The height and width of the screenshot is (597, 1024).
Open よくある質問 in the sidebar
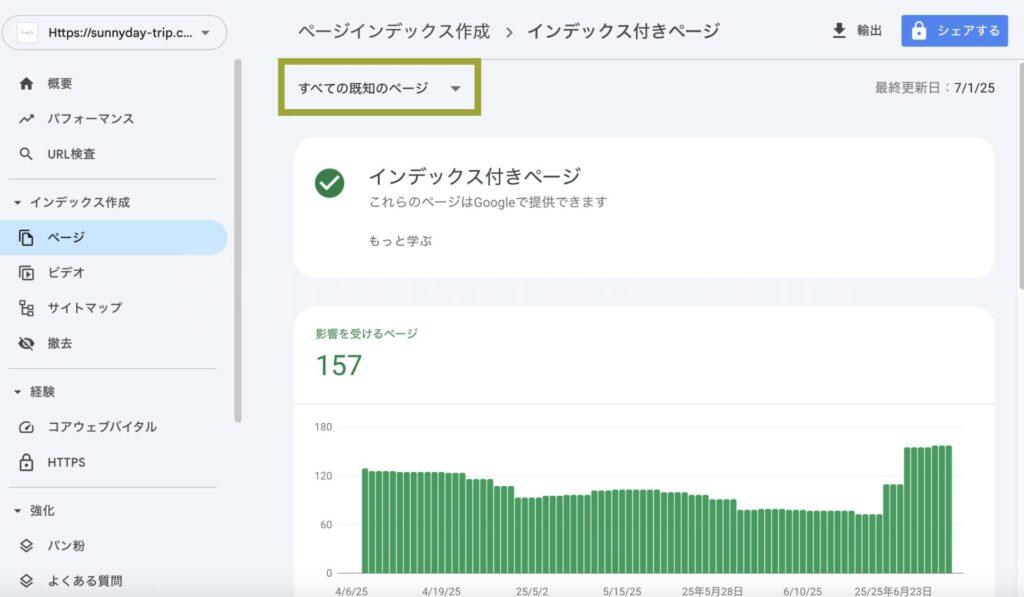click(85, 581)
